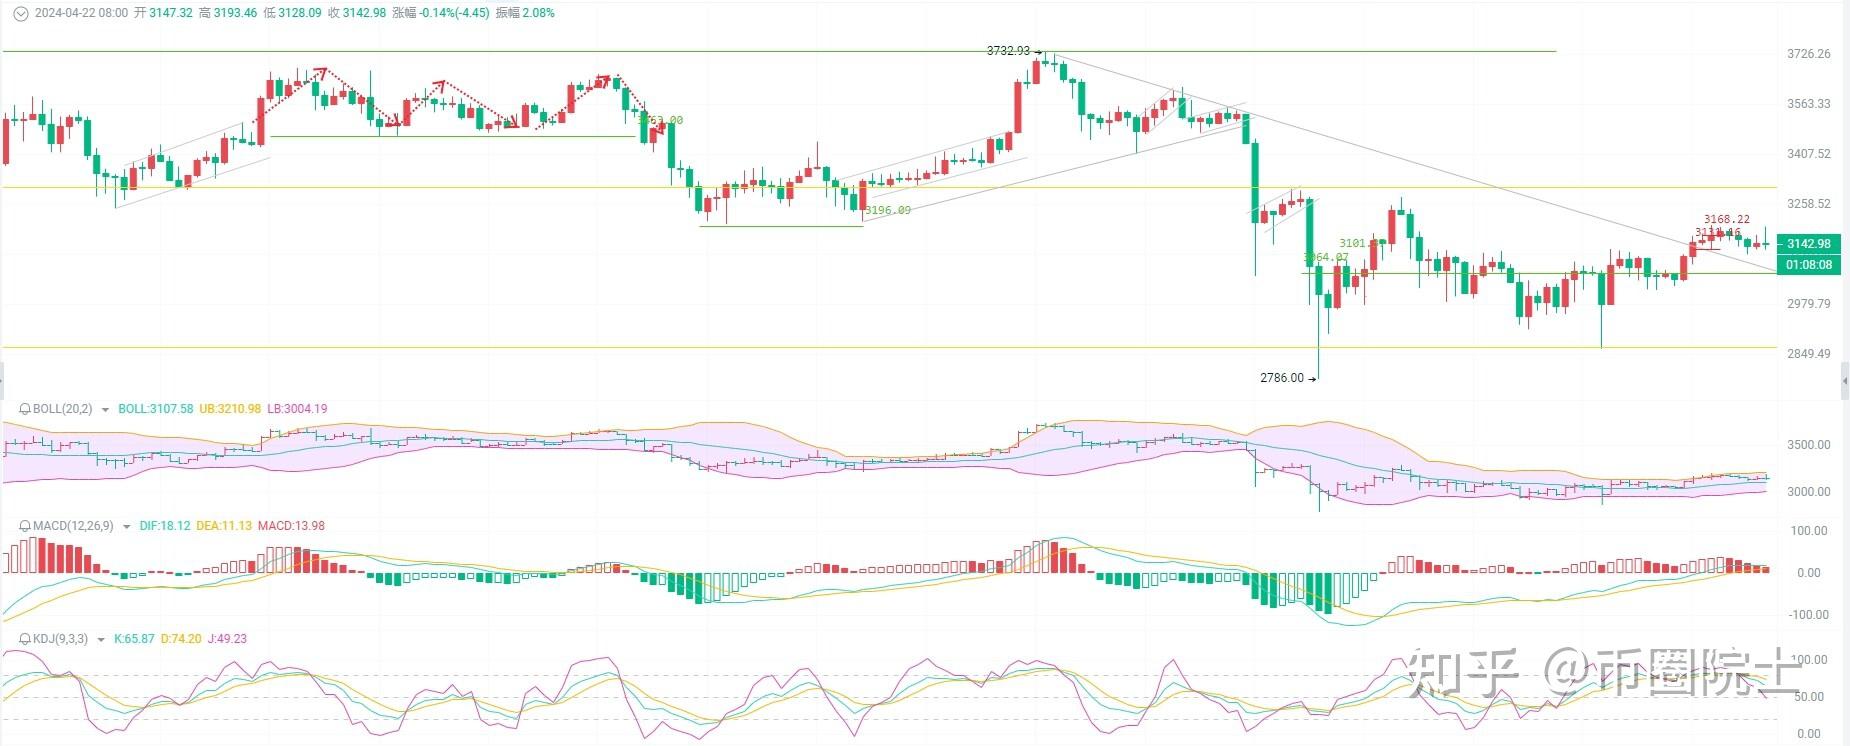The image size is (1850, 746).
Task: Click the 2024-04-22 08:00 timestamp
Action: [x=82, y=13]
